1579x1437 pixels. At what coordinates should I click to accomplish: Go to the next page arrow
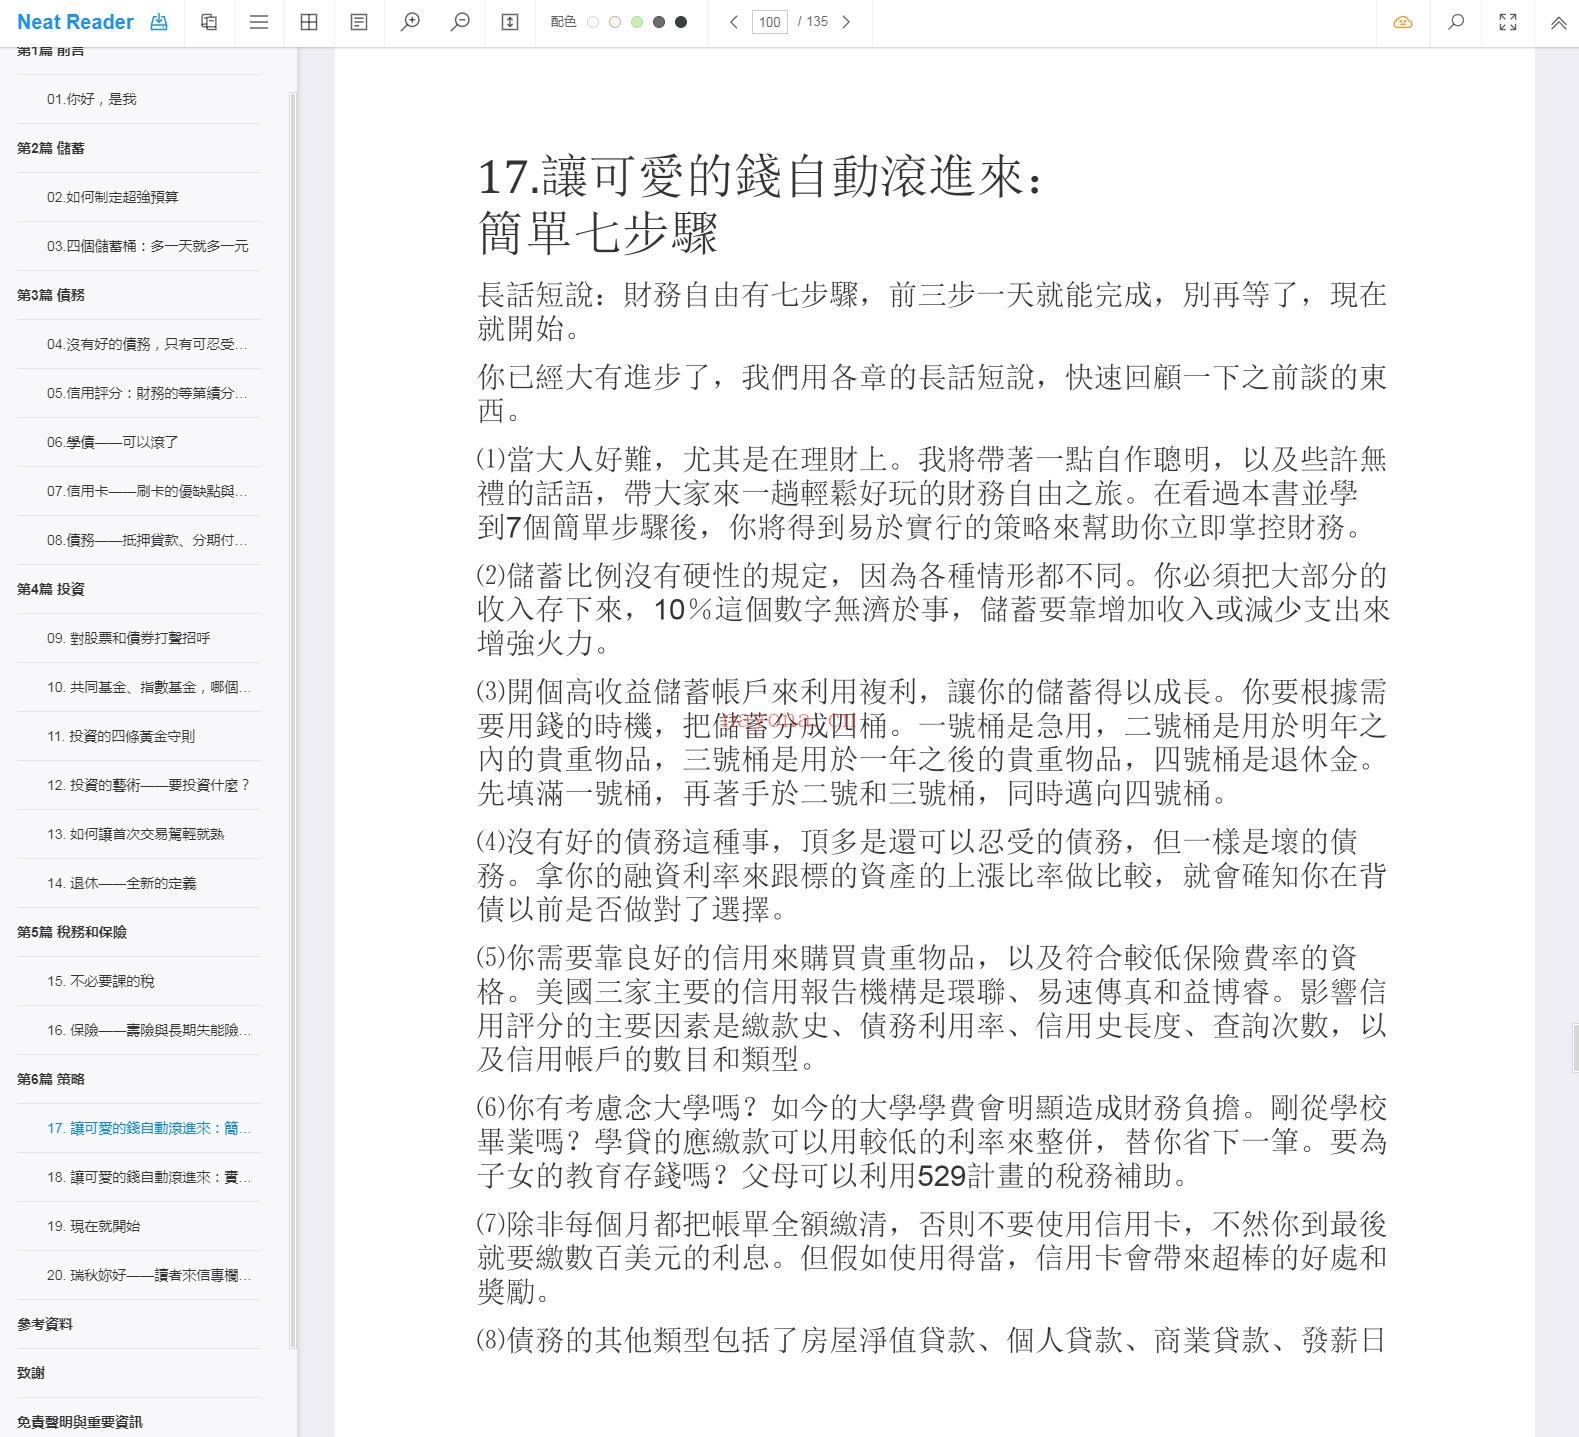846,22
